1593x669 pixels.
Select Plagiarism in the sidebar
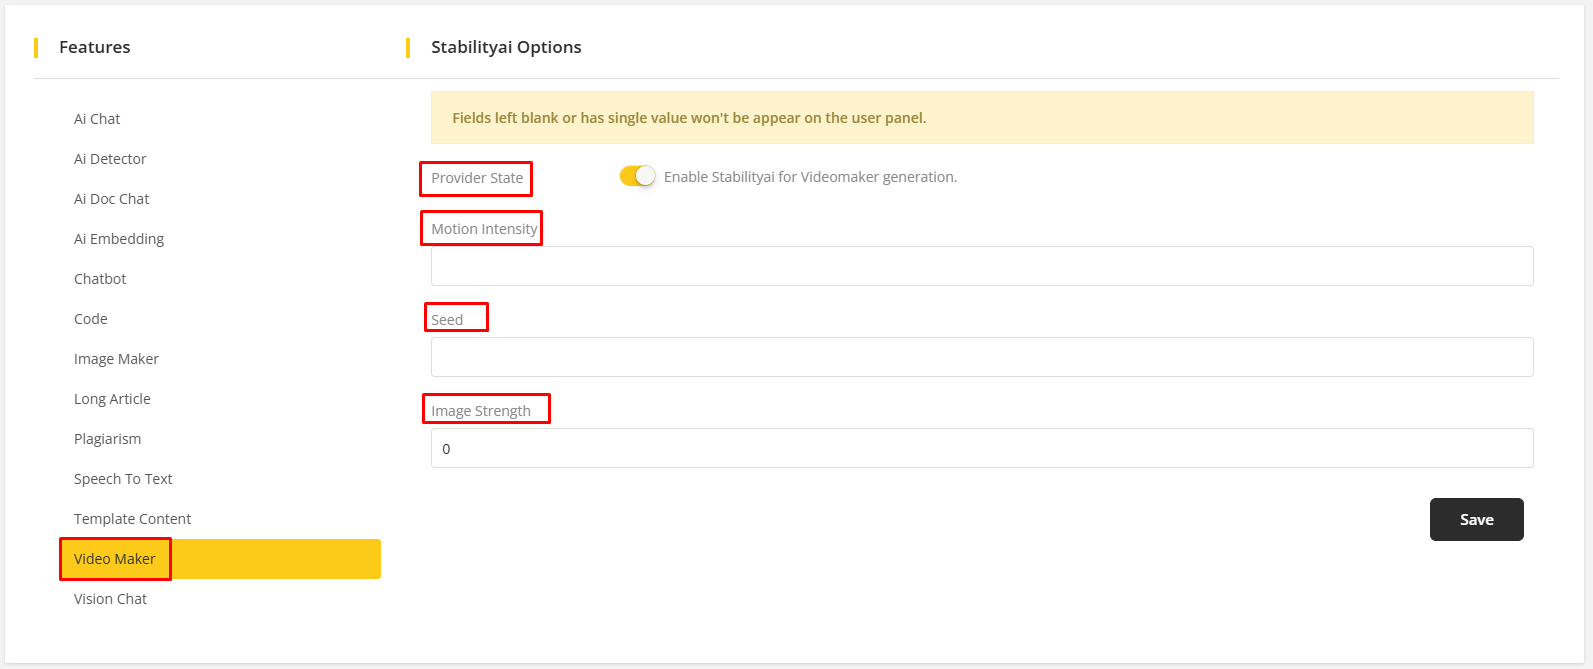[107, 439]
